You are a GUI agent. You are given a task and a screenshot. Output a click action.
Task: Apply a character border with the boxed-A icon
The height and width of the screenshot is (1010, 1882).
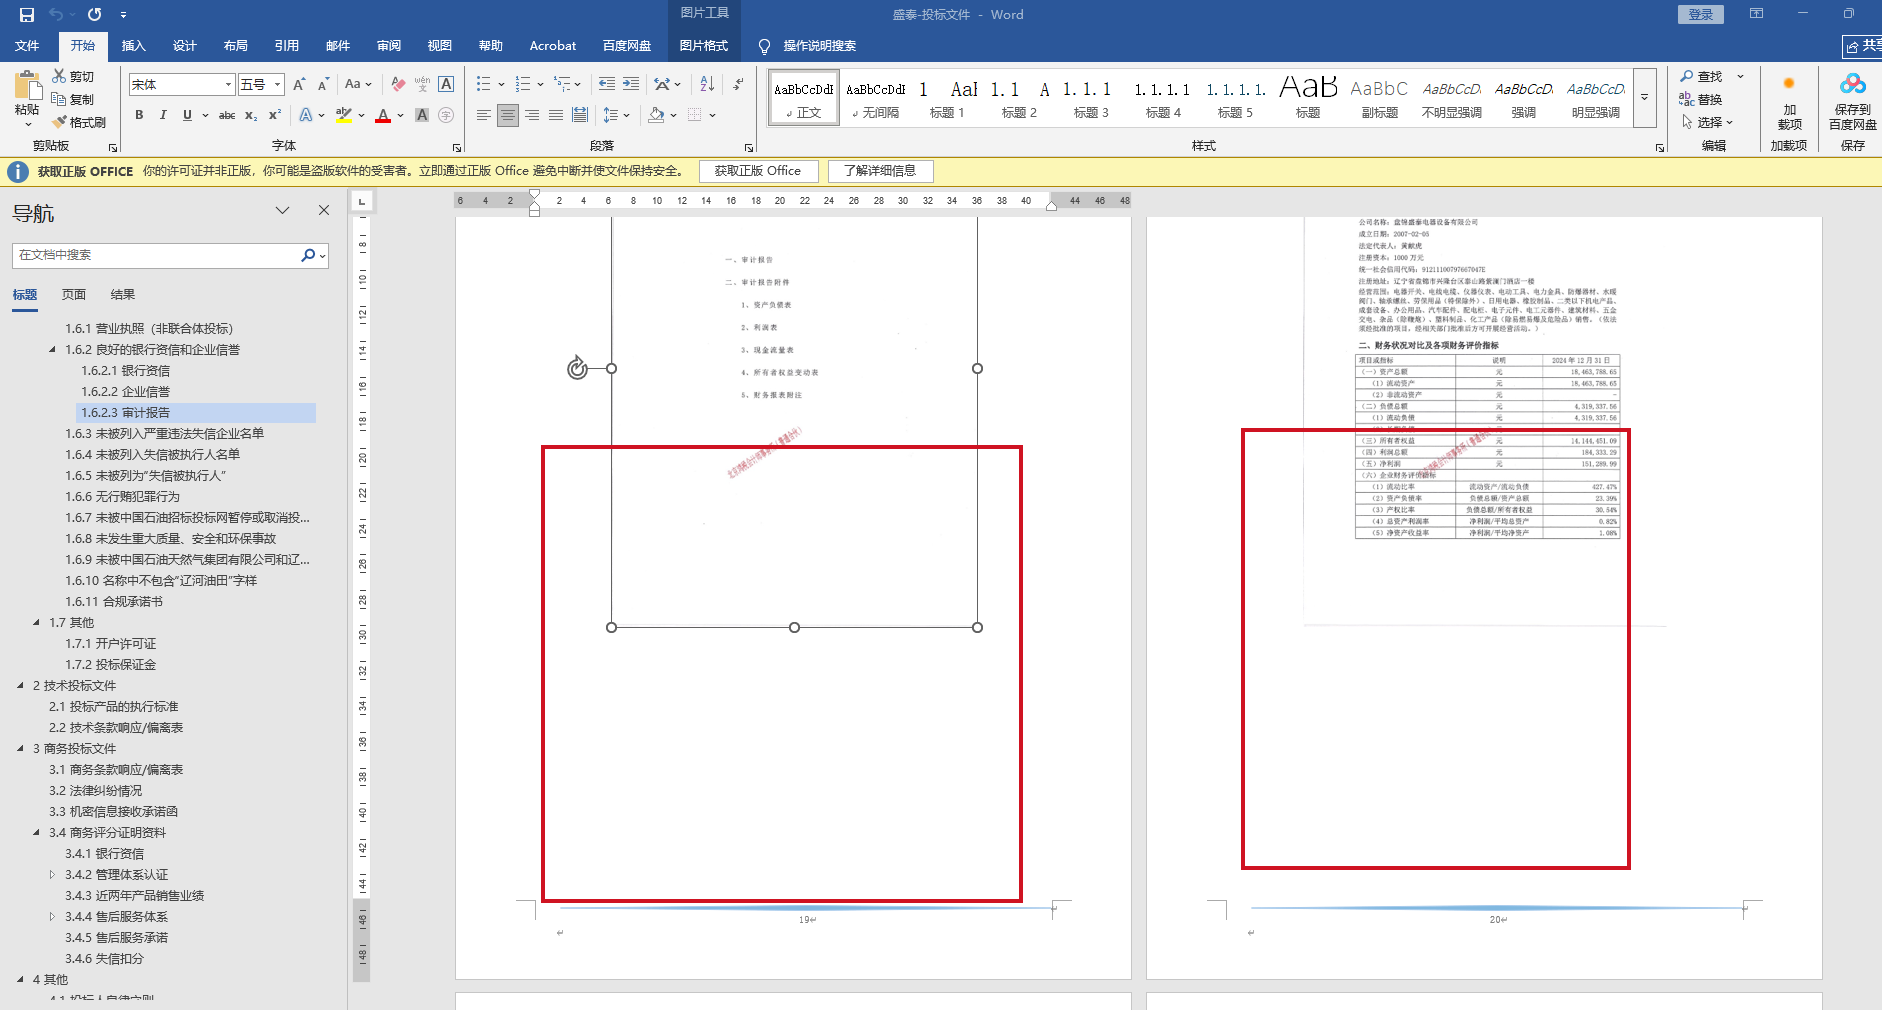click(x=446, y=85)
